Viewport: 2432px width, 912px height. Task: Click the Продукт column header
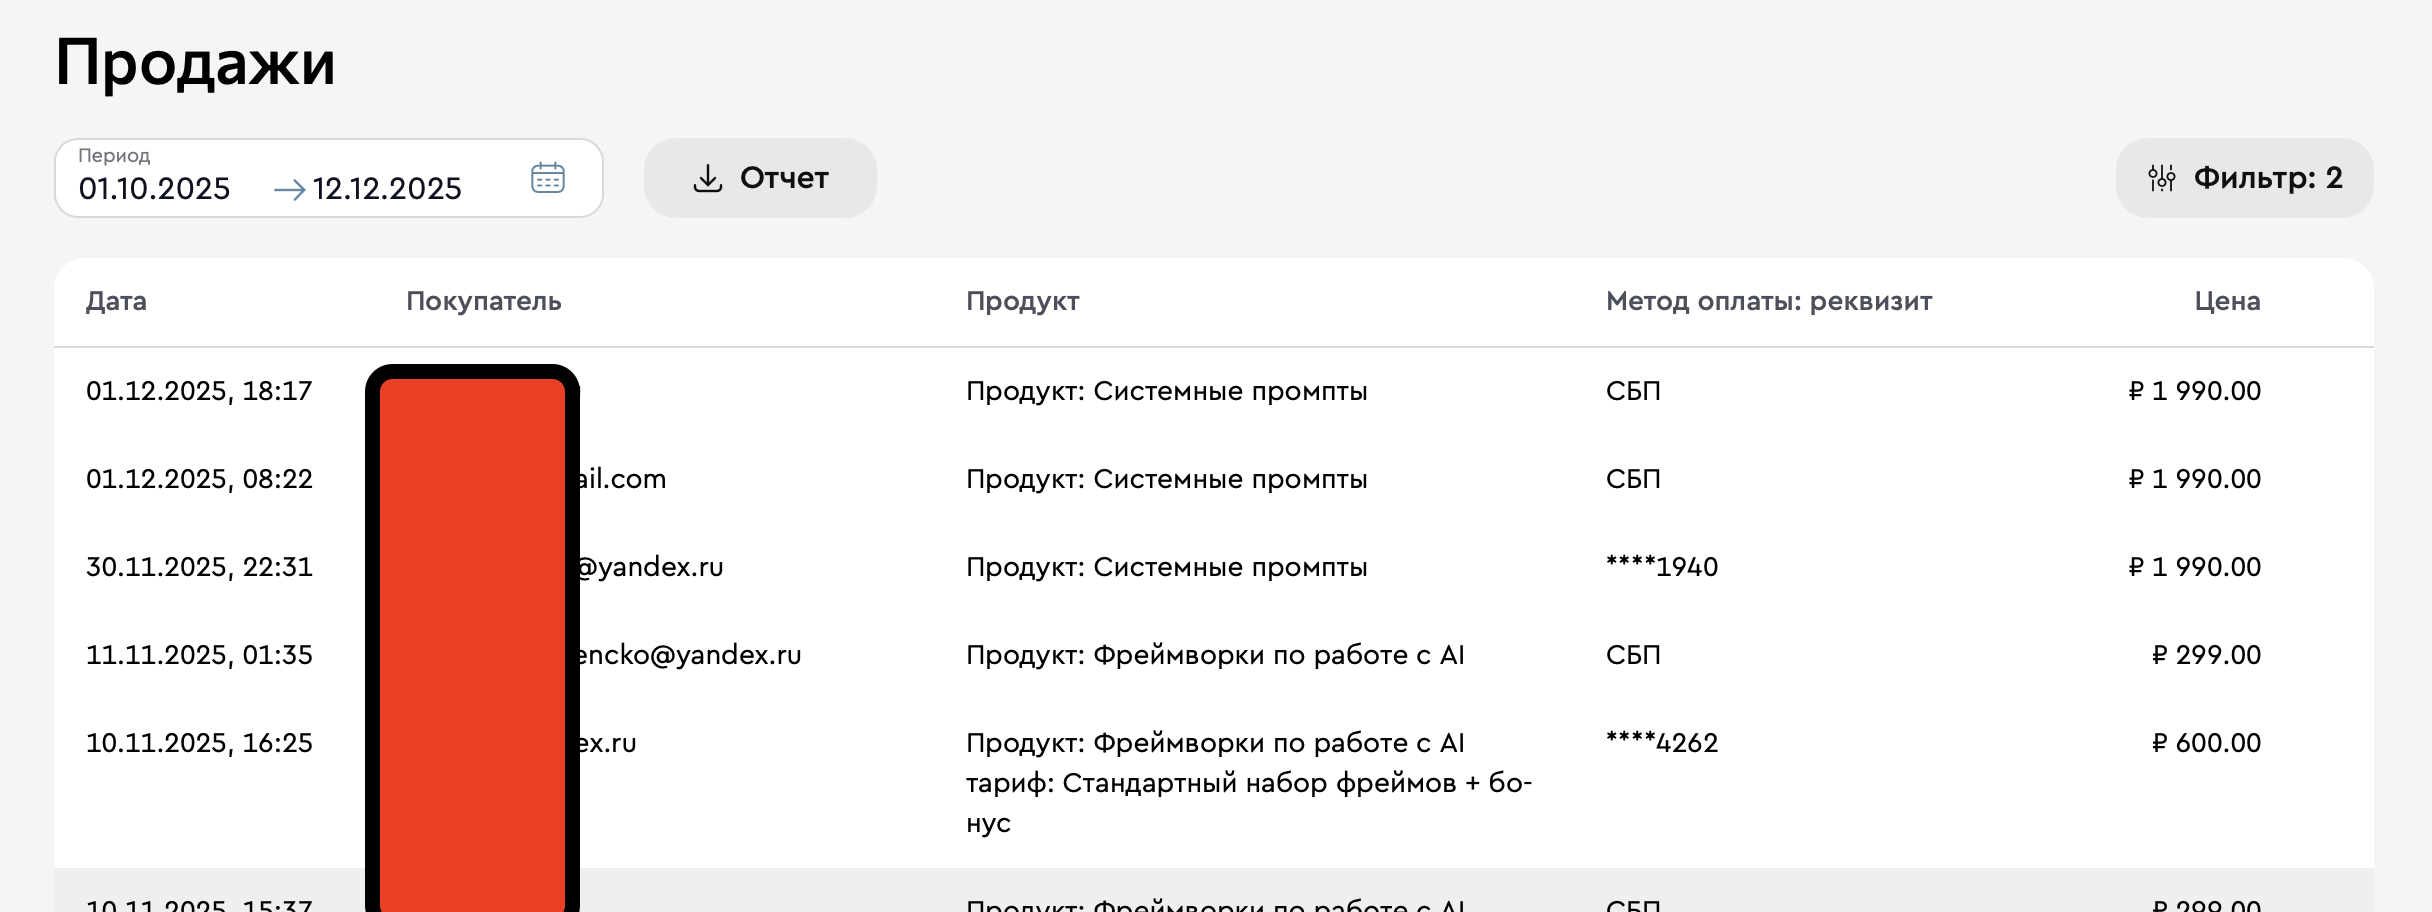pos(1022,301)
